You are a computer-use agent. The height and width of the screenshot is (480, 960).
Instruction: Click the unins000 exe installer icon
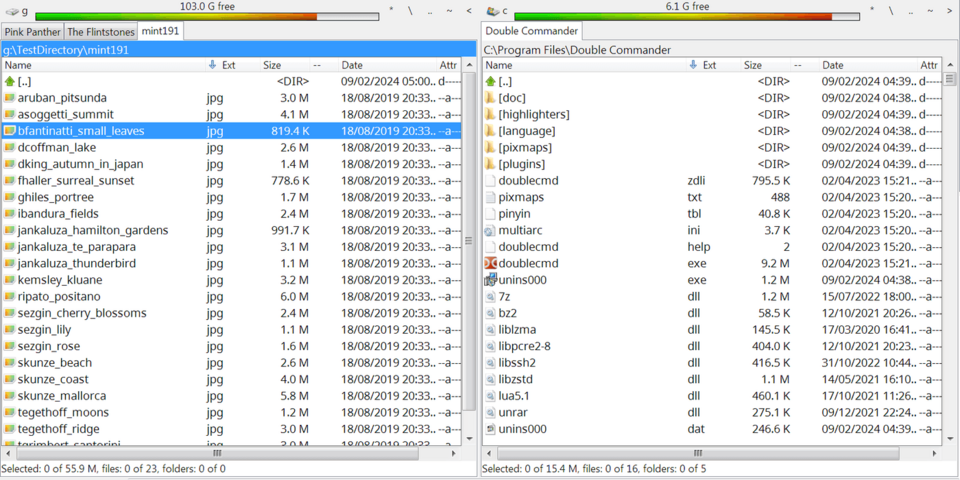(x=490, y=280)
